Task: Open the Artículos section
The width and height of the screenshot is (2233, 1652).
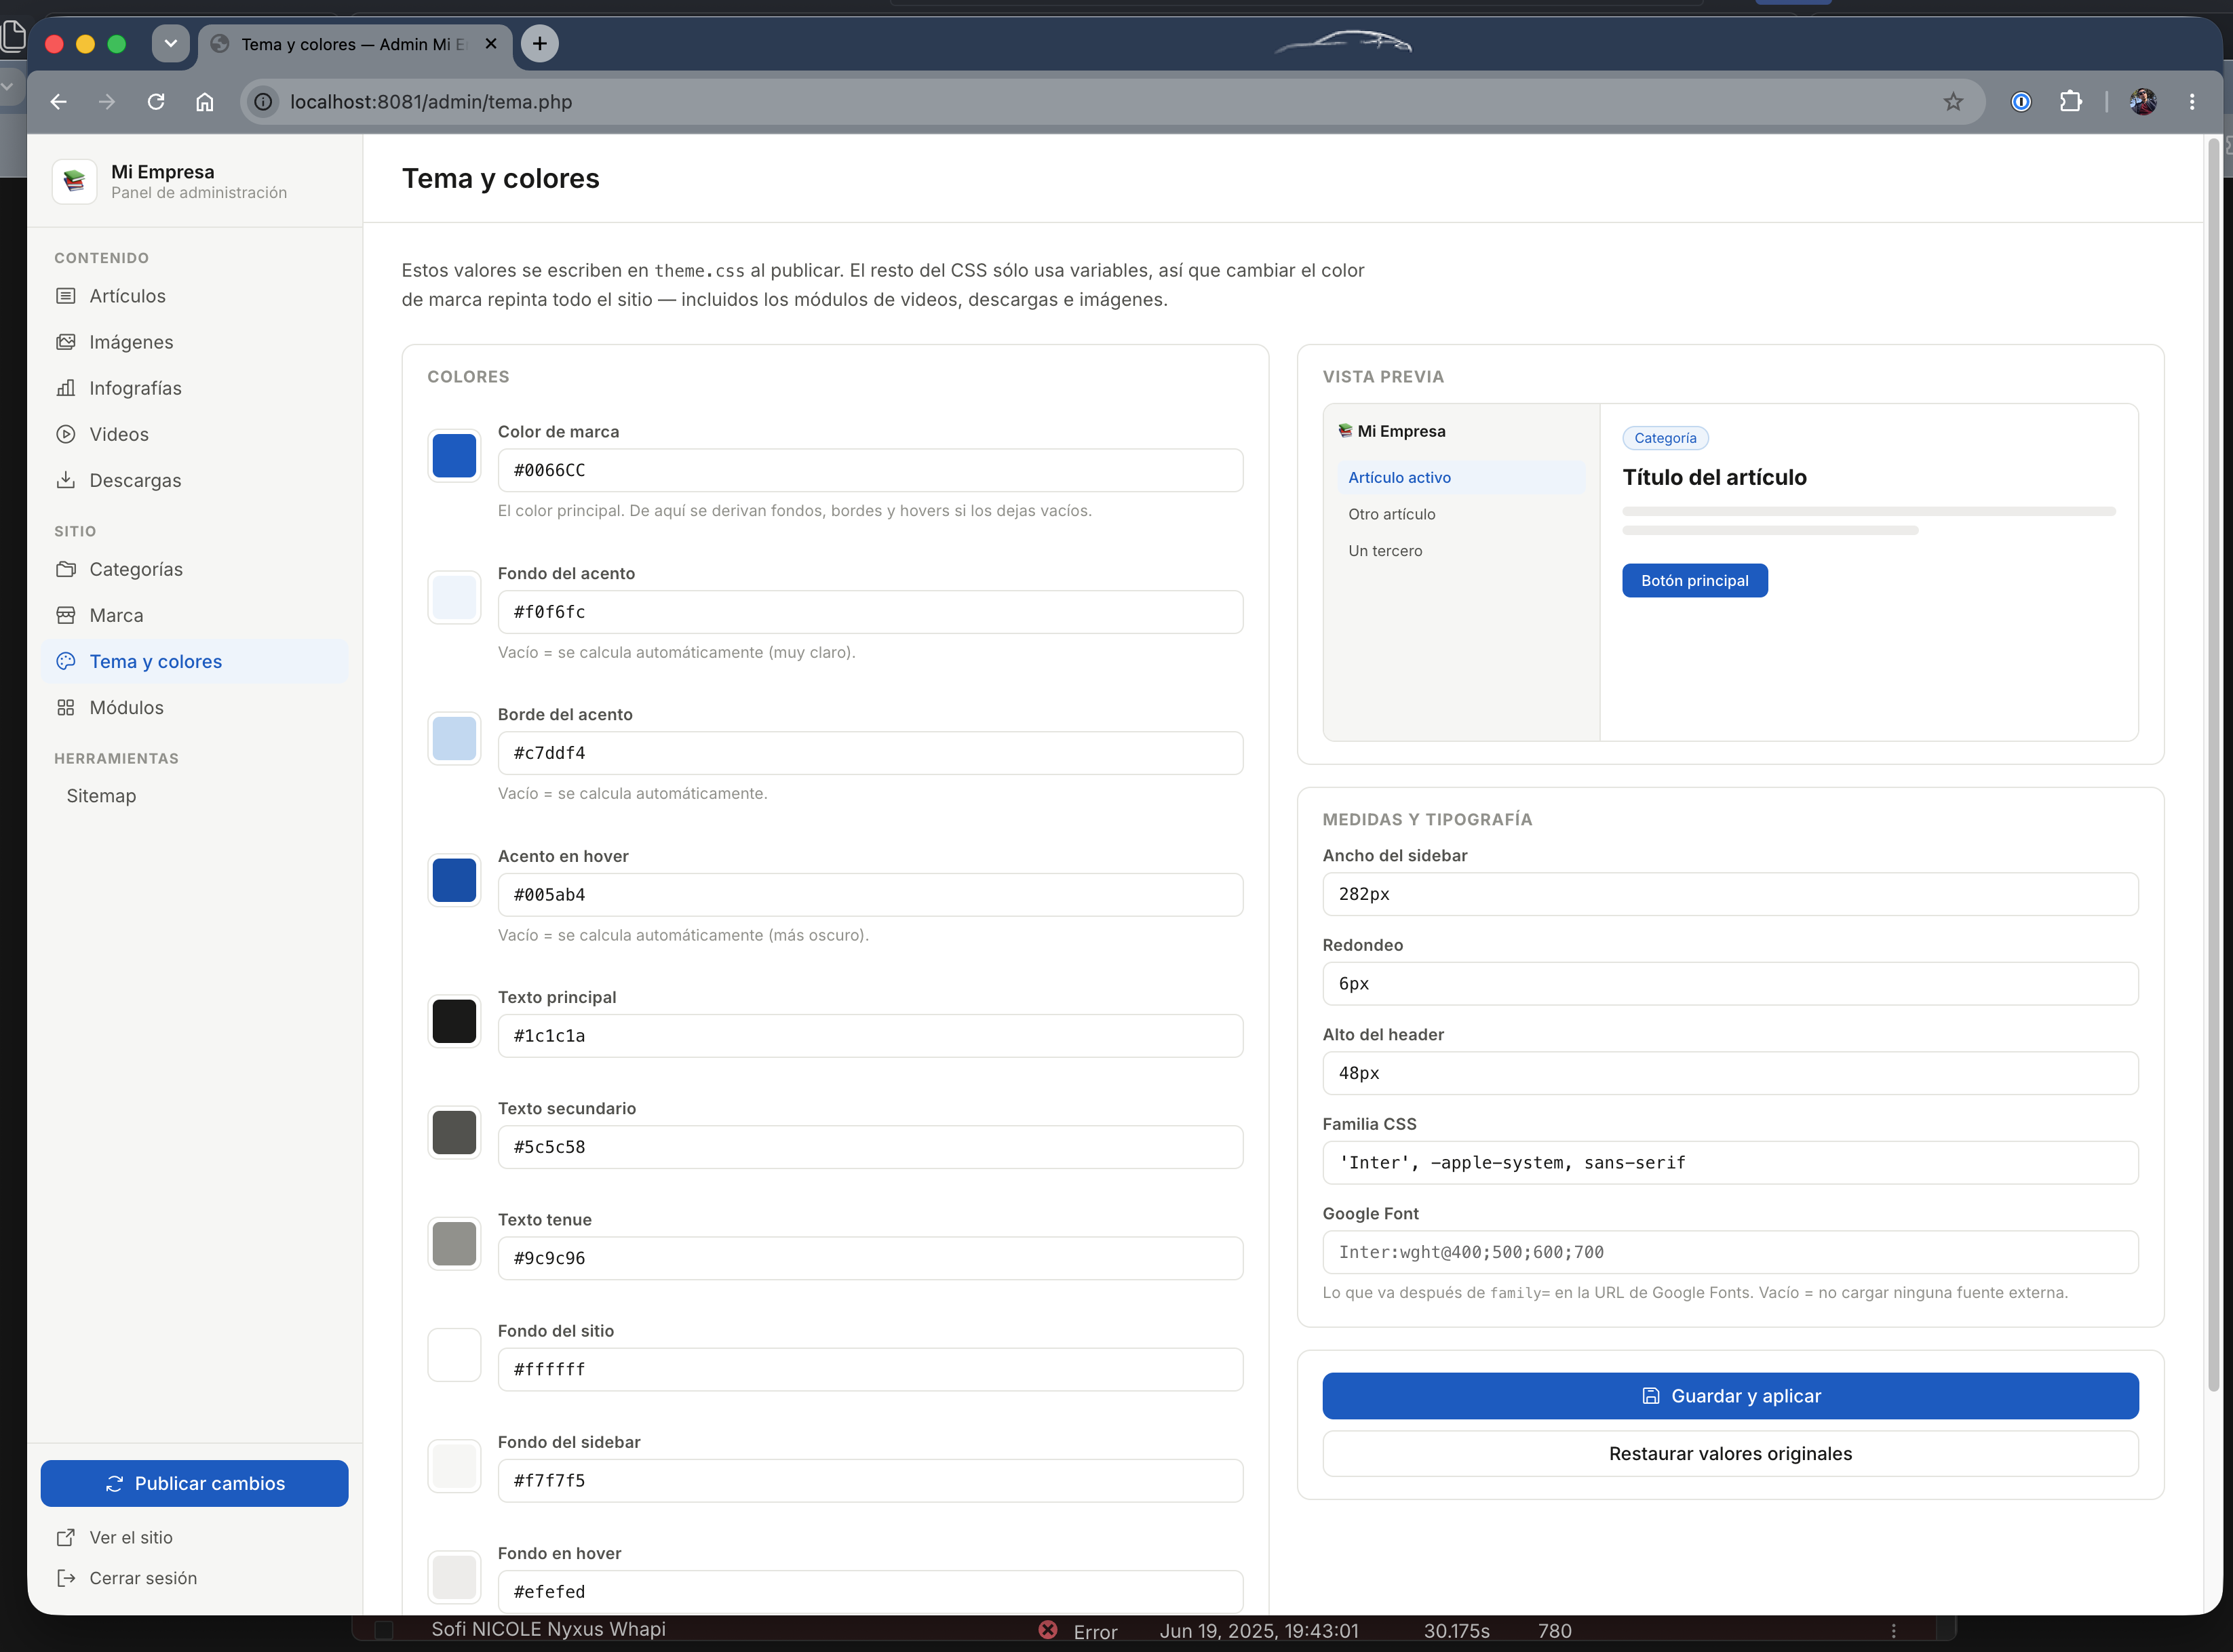Action: point(195,296)
